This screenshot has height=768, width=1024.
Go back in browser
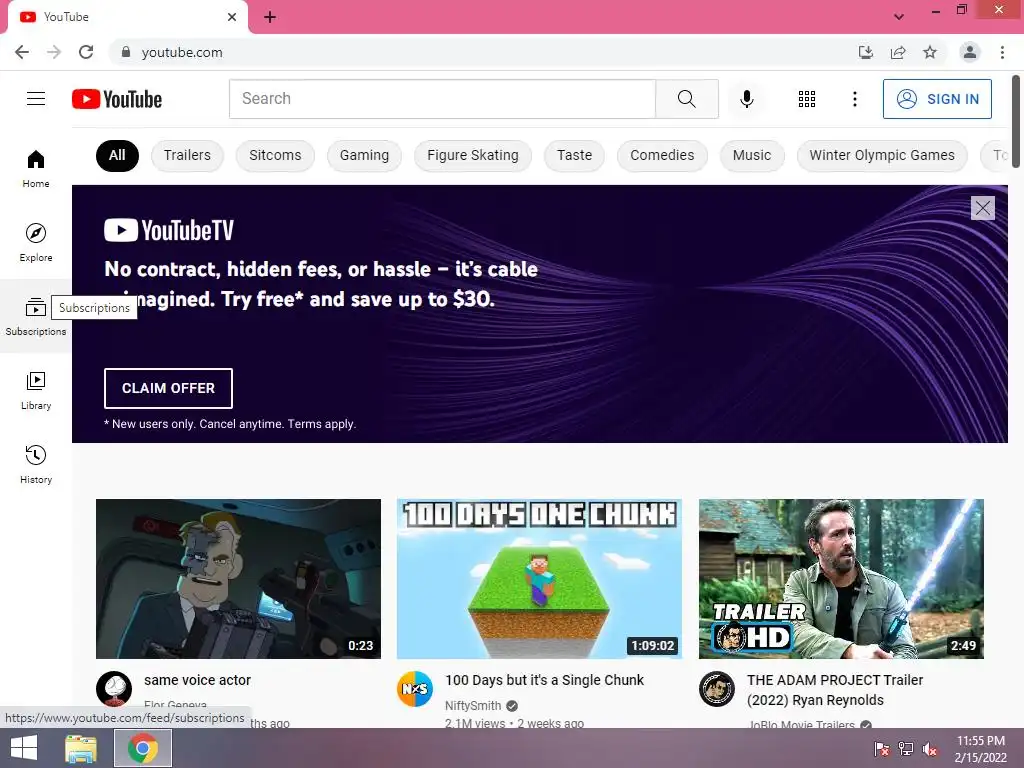(22, 52)
